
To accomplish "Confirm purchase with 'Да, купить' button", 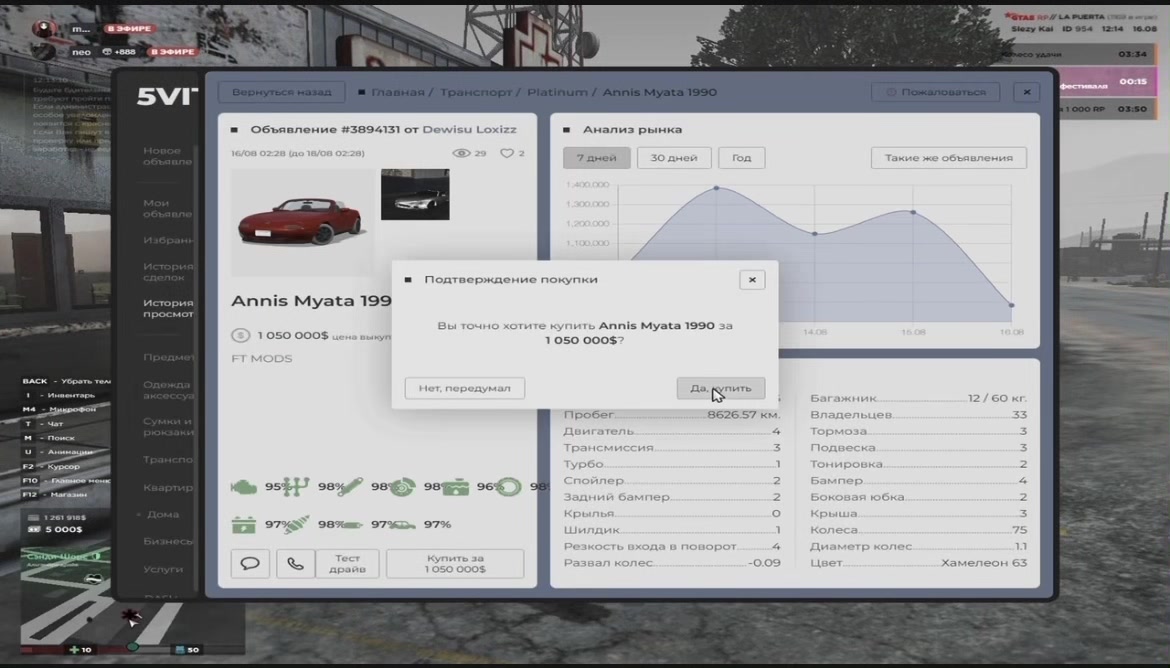I will pos(720,388).
